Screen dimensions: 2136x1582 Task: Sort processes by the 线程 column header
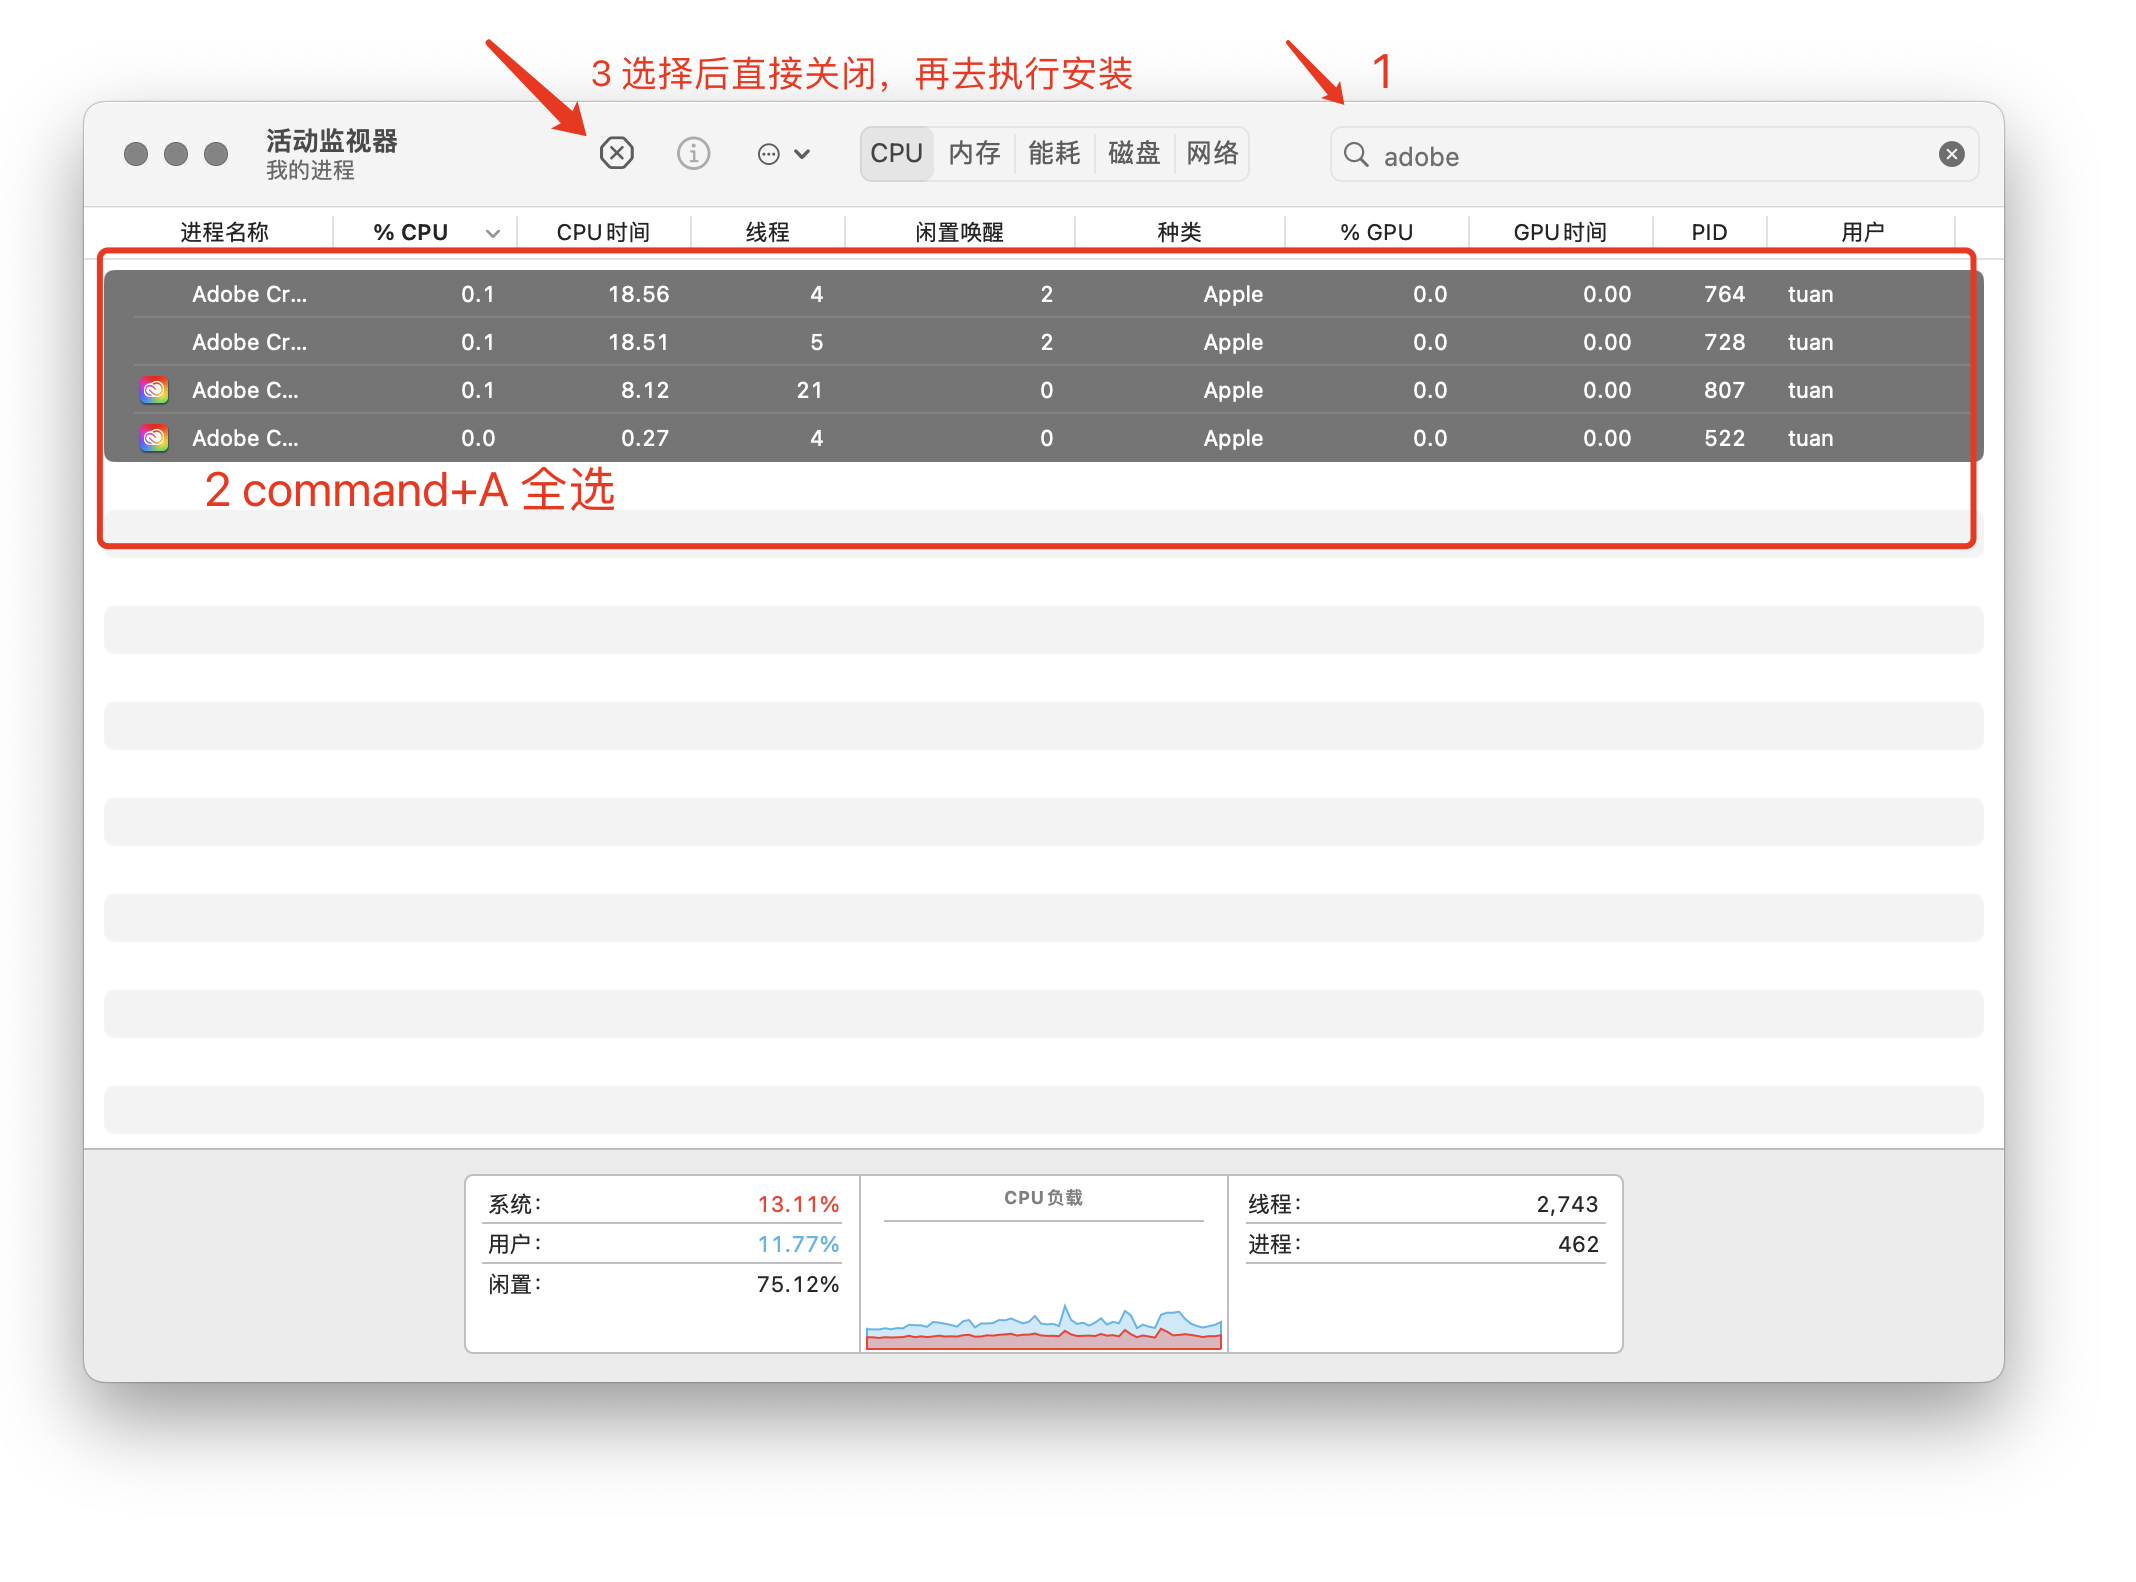pos(766,231)
